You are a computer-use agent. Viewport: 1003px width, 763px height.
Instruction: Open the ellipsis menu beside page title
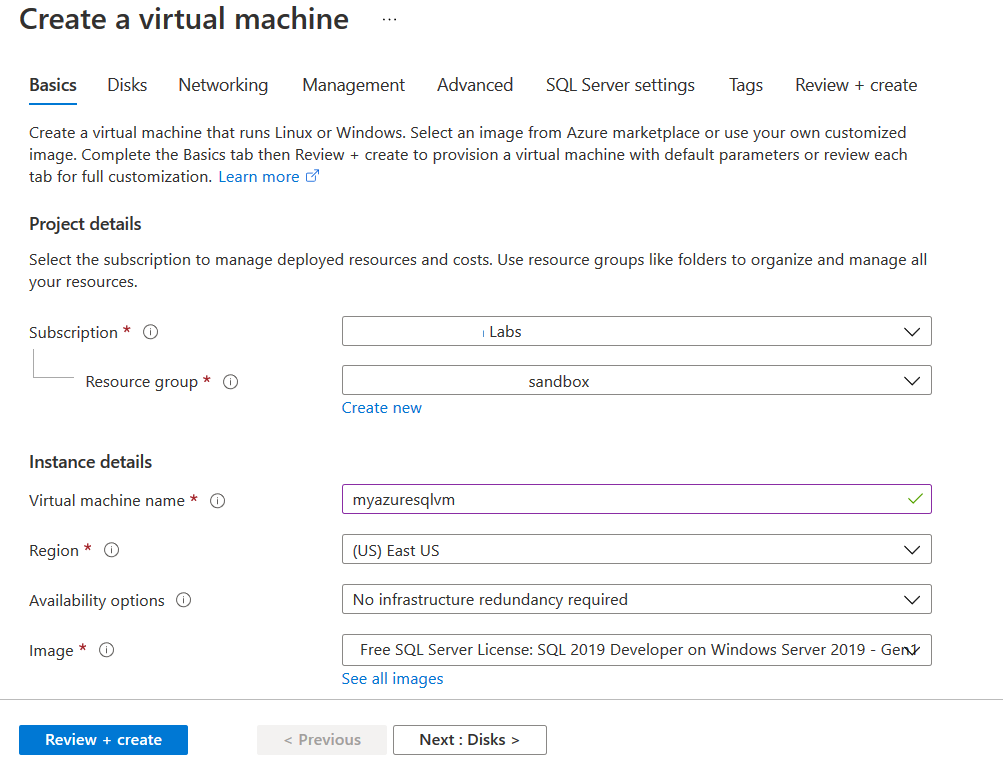pos(389,20)
